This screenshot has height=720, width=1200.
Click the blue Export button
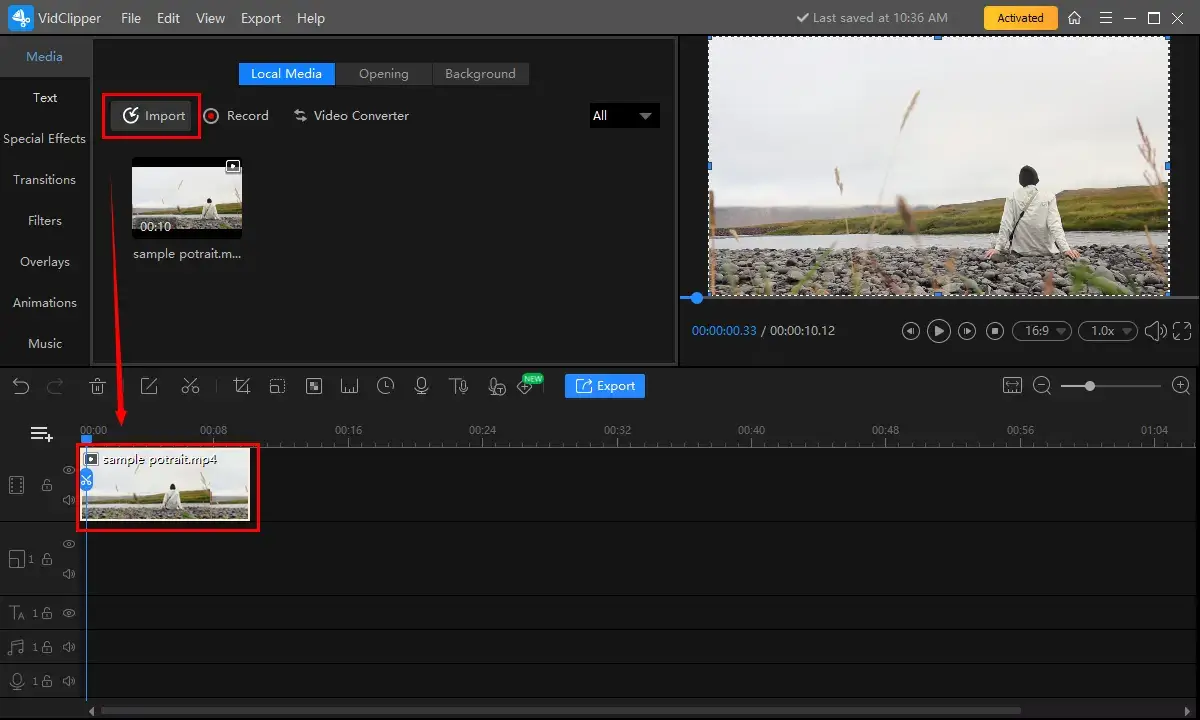pyautogui.click(x=605, y=386)
